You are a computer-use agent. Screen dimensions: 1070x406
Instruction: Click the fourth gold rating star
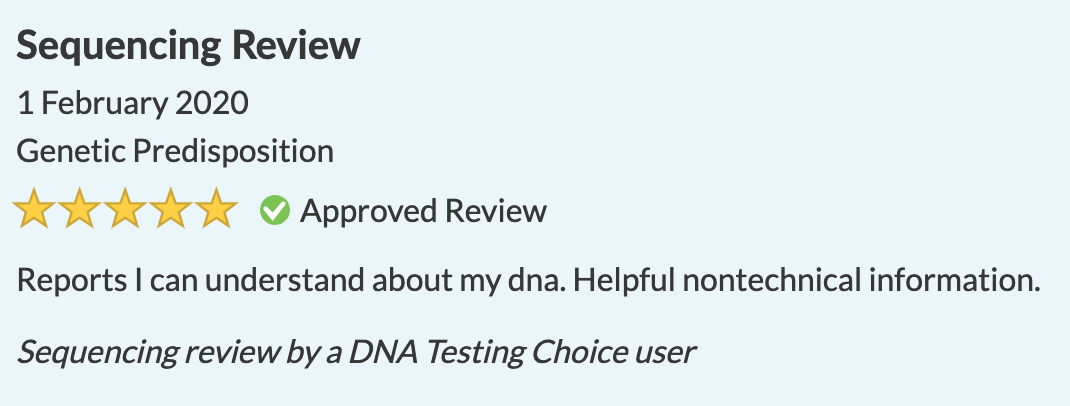[x=171, y=208]
